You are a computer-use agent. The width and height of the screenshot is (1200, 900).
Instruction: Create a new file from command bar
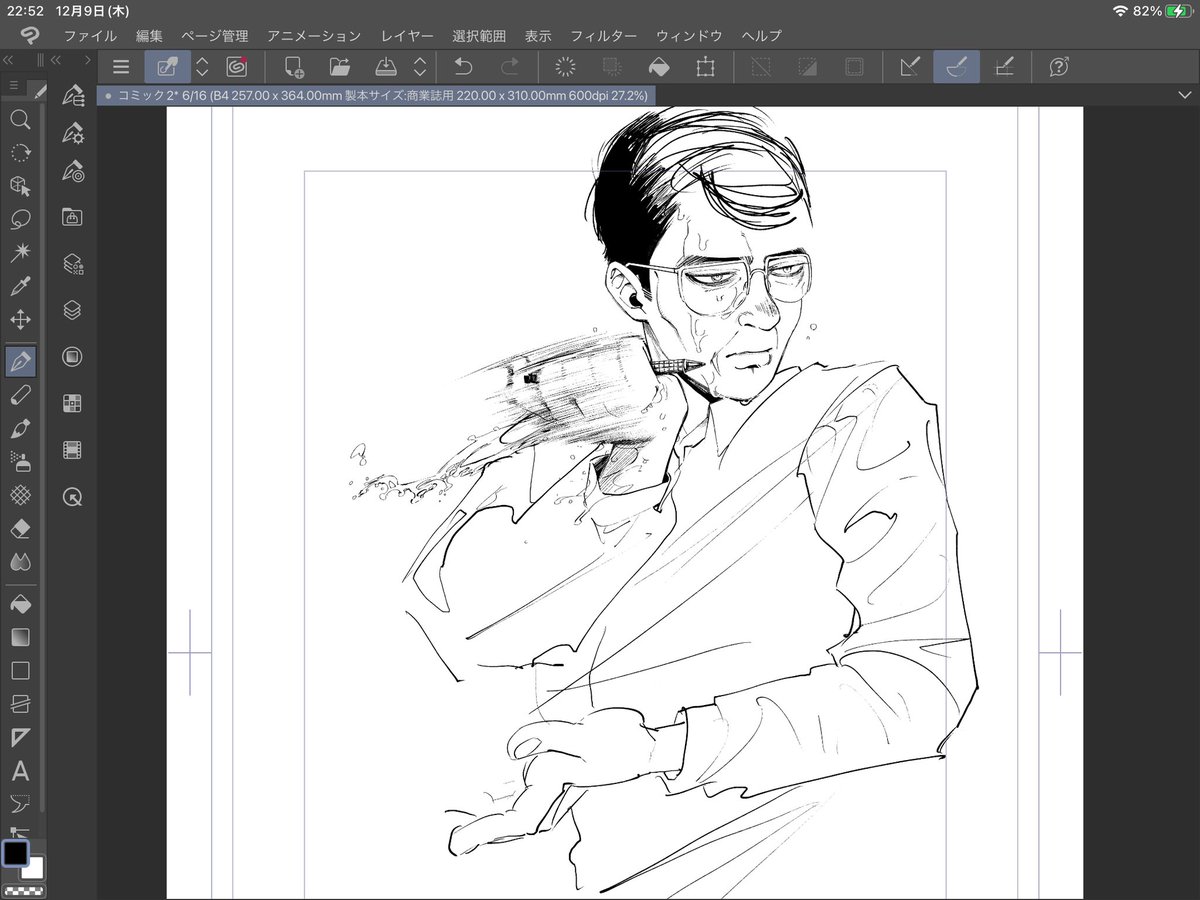point(294,67)
